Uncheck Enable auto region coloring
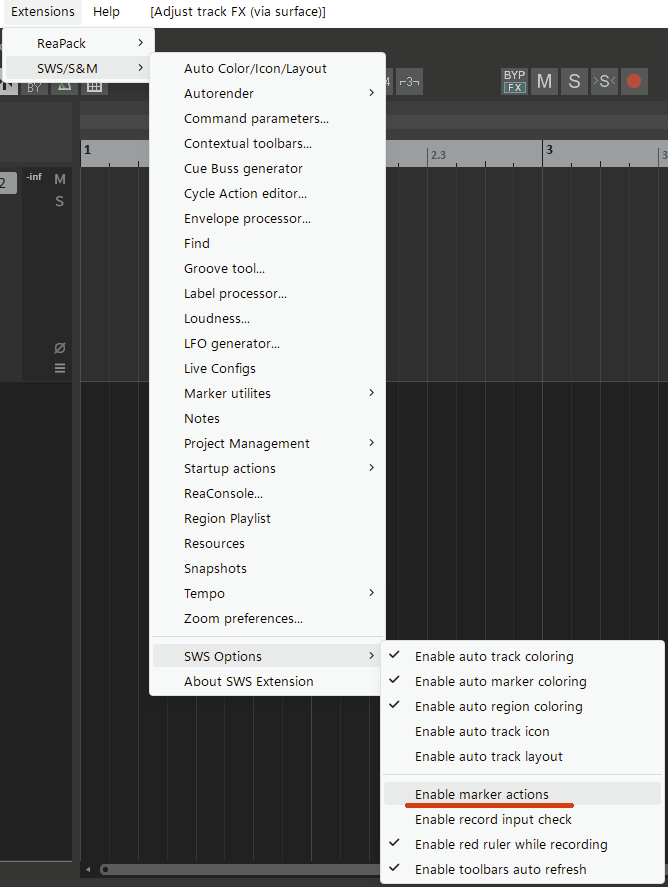This screenshot has width=668, height=887. point(522,706)
